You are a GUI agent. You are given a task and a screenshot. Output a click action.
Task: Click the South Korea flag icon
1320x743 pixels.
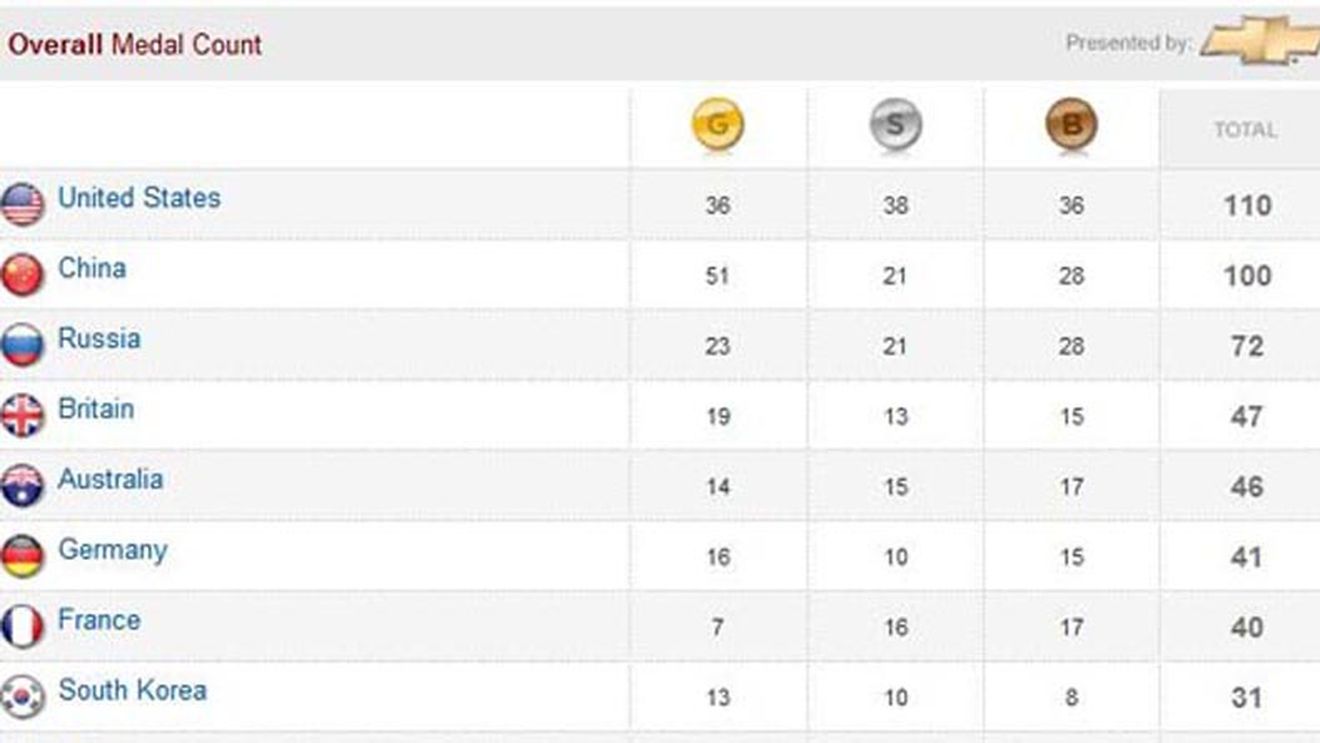tap(22, 697)
